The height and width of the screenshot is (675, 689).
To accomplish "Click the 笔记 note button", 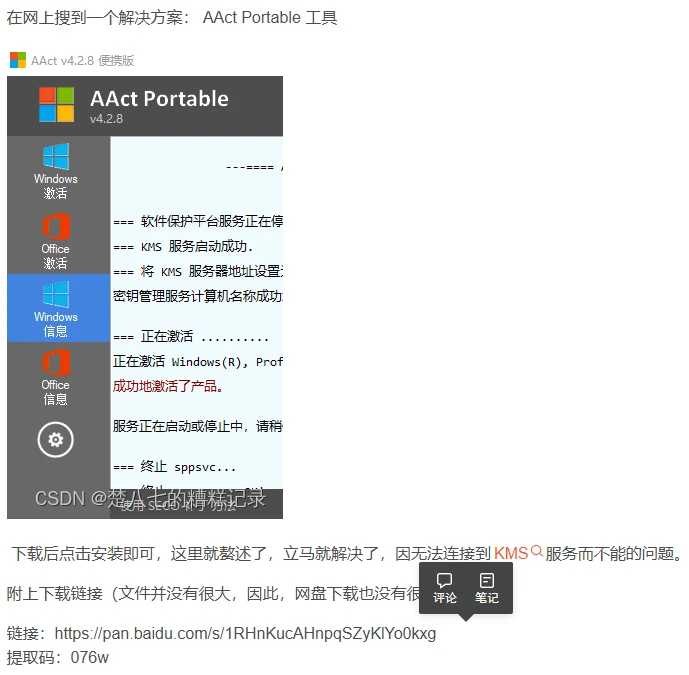I will [x=486, y=588].
